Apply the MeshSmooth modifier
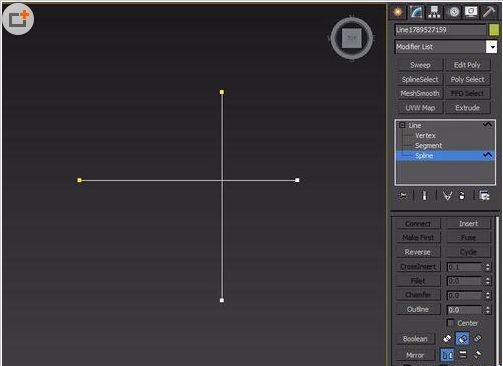Image resolution: width=503 pixels, height=366 pixels. (420, 93)
